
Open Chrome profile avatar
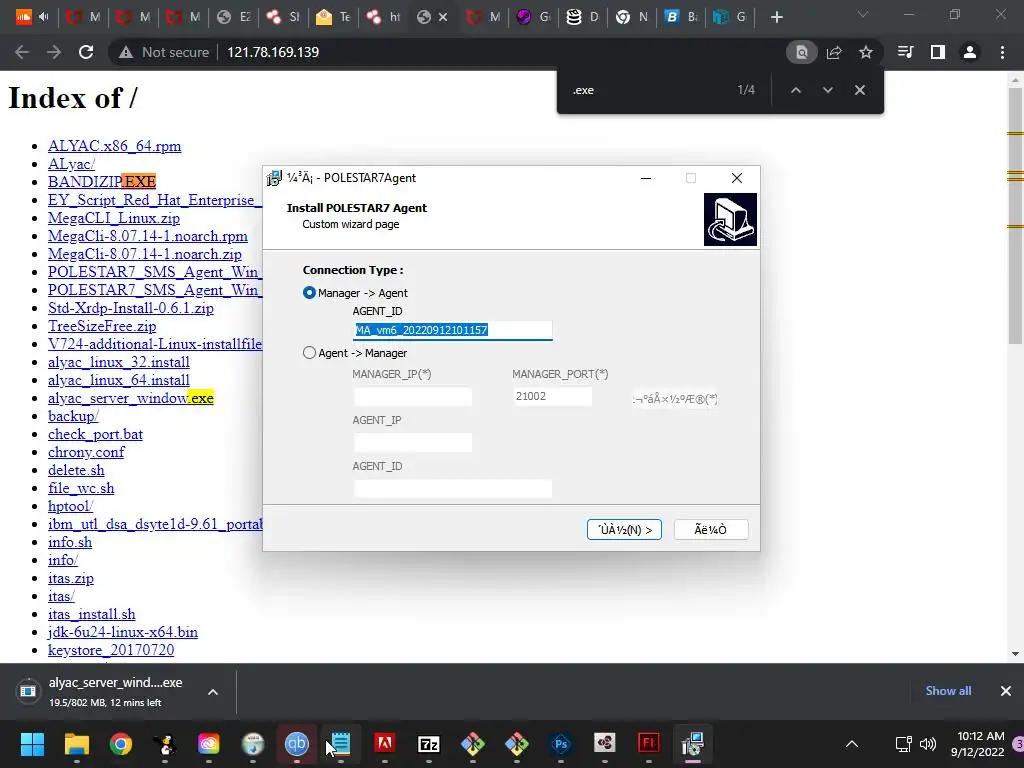[970, 52]
